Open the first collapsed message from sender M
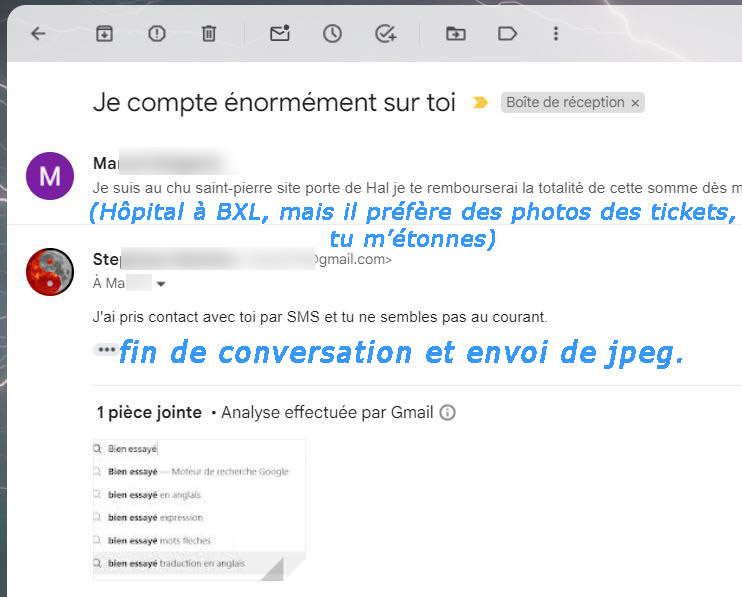The image size is (742, 597). (400, 187)
